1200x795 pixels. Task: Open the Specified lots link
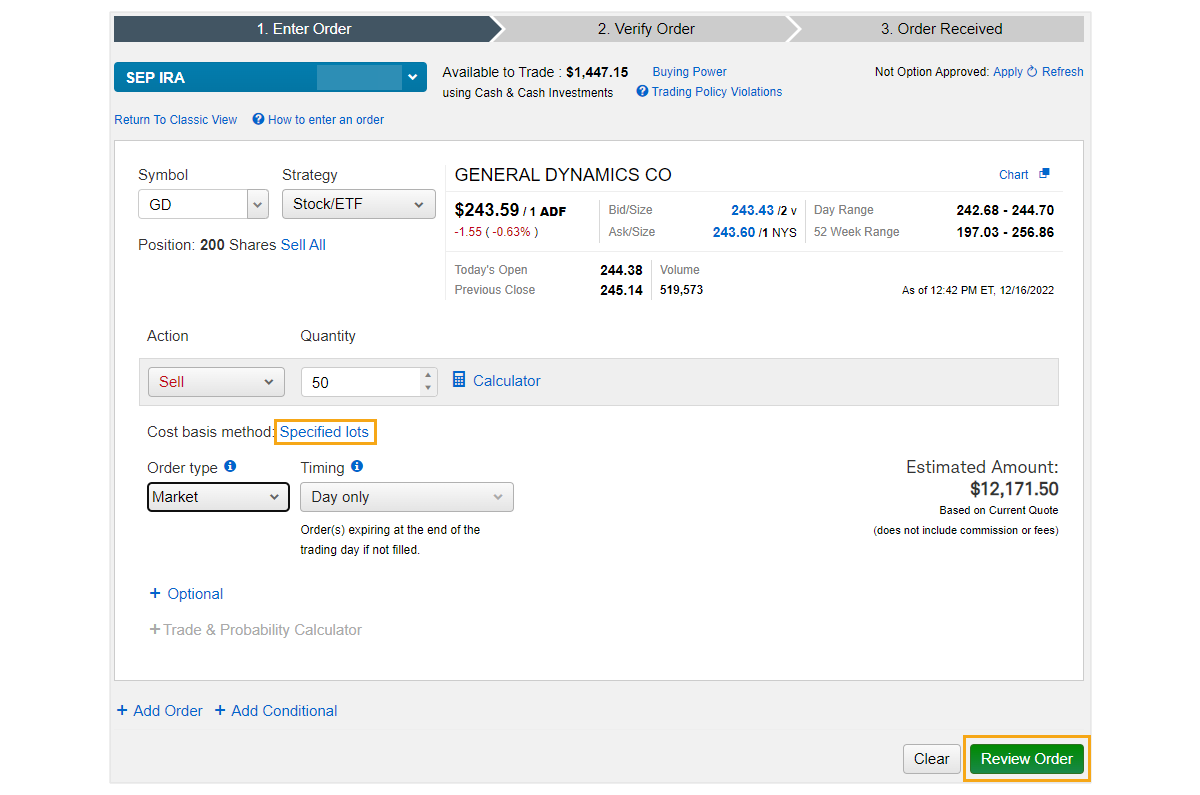pos(324,432)
